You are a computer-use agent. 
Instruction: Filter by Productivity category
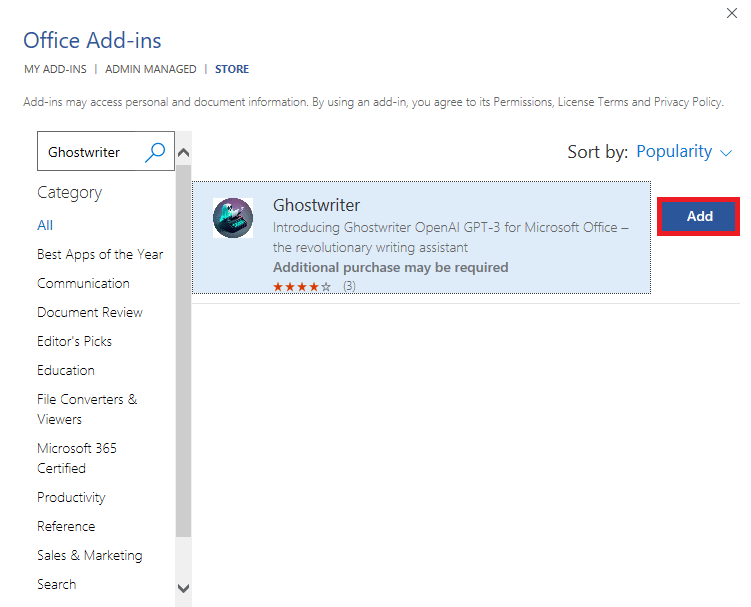tap(71, 497)
